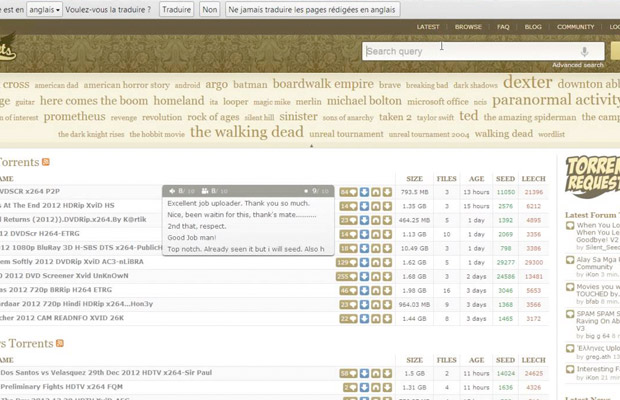Open the BROWSE tab in the top navigation
The height and width of the screenshot is (400, 620).
click(x=468, y=27)
